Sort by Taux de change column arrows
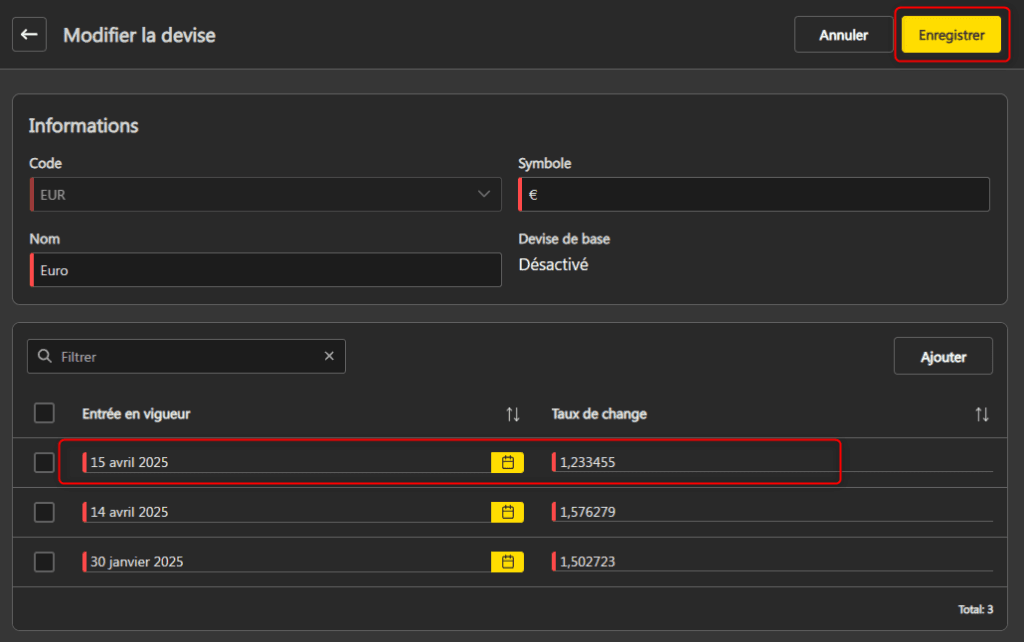Screen dimensions: 1024x642 pos(982,414)
